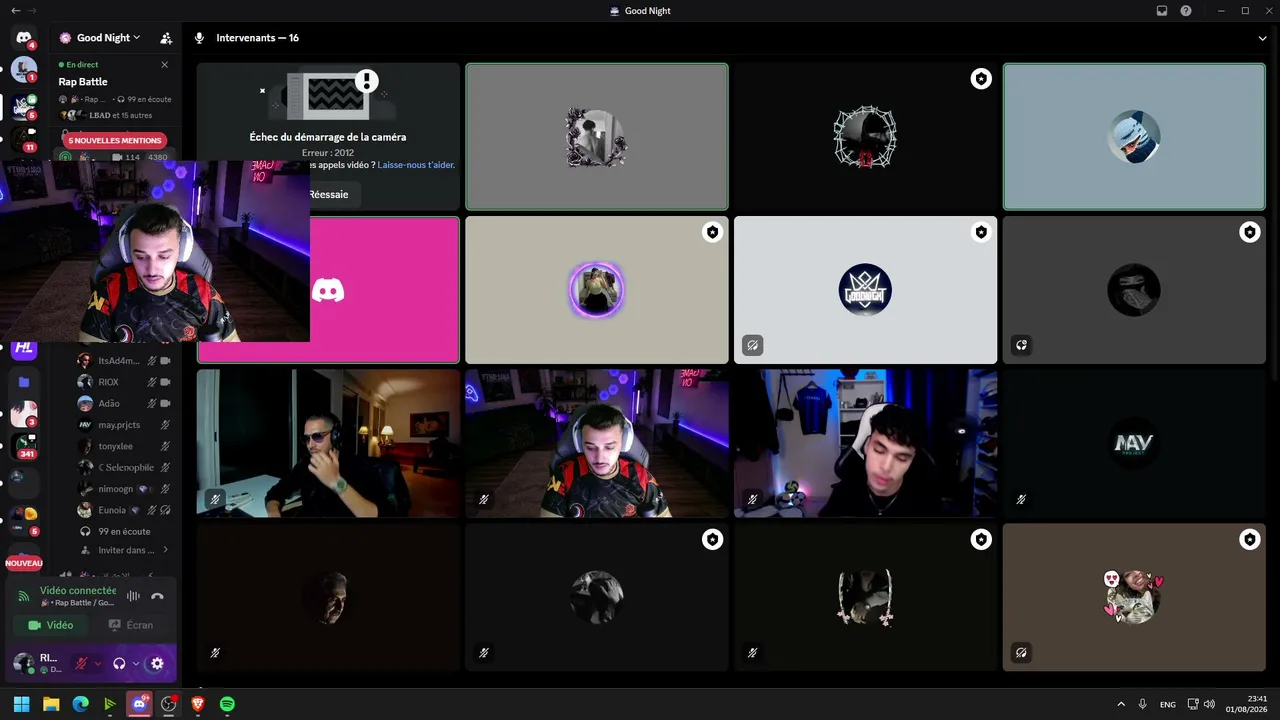Collapse the Intervenants speakers section
The width and height of the screenshot is (1280, 720).
pyautogui.click(x=1263, y=38)
